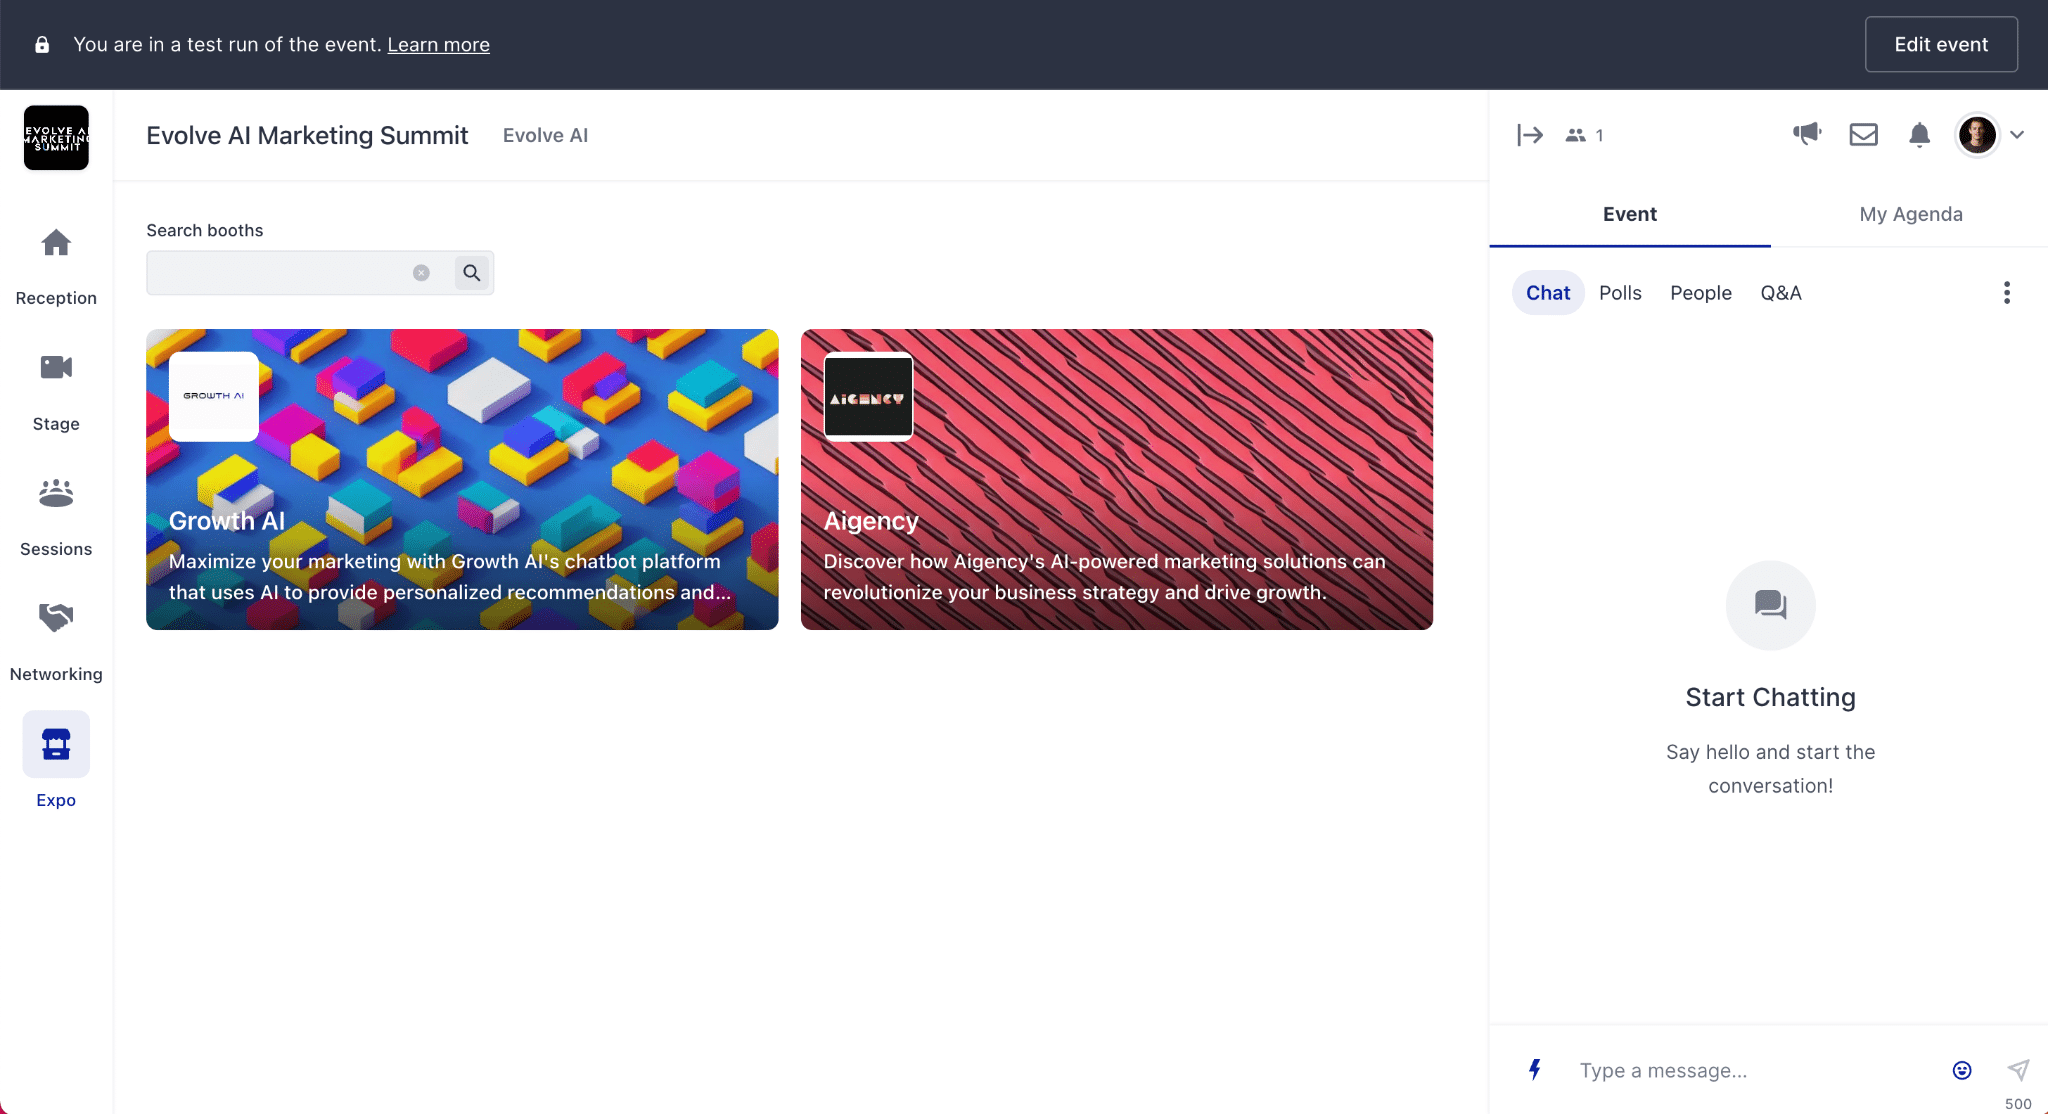This screenshot has height=1114, width=2048.
Task: Open the envelope messages icon
Action: (x=1863, y=134)
